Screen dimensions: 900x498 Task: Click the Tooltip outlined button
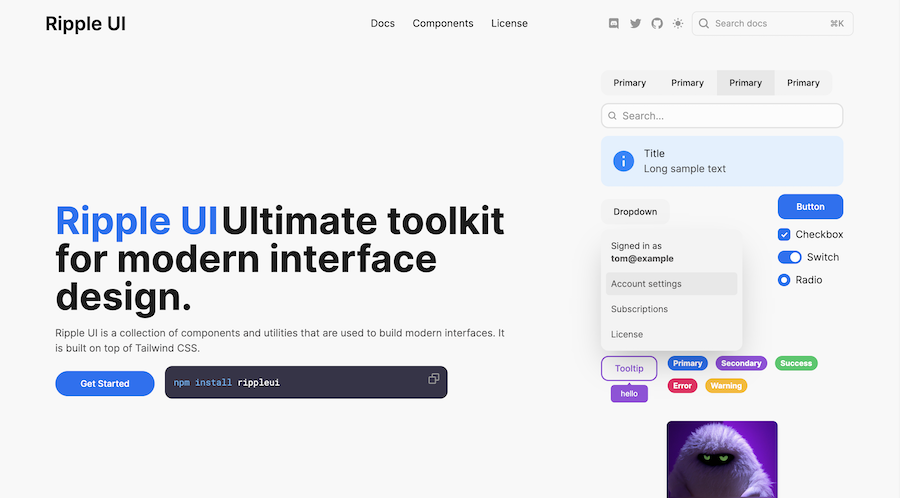(x=629, y=368)
